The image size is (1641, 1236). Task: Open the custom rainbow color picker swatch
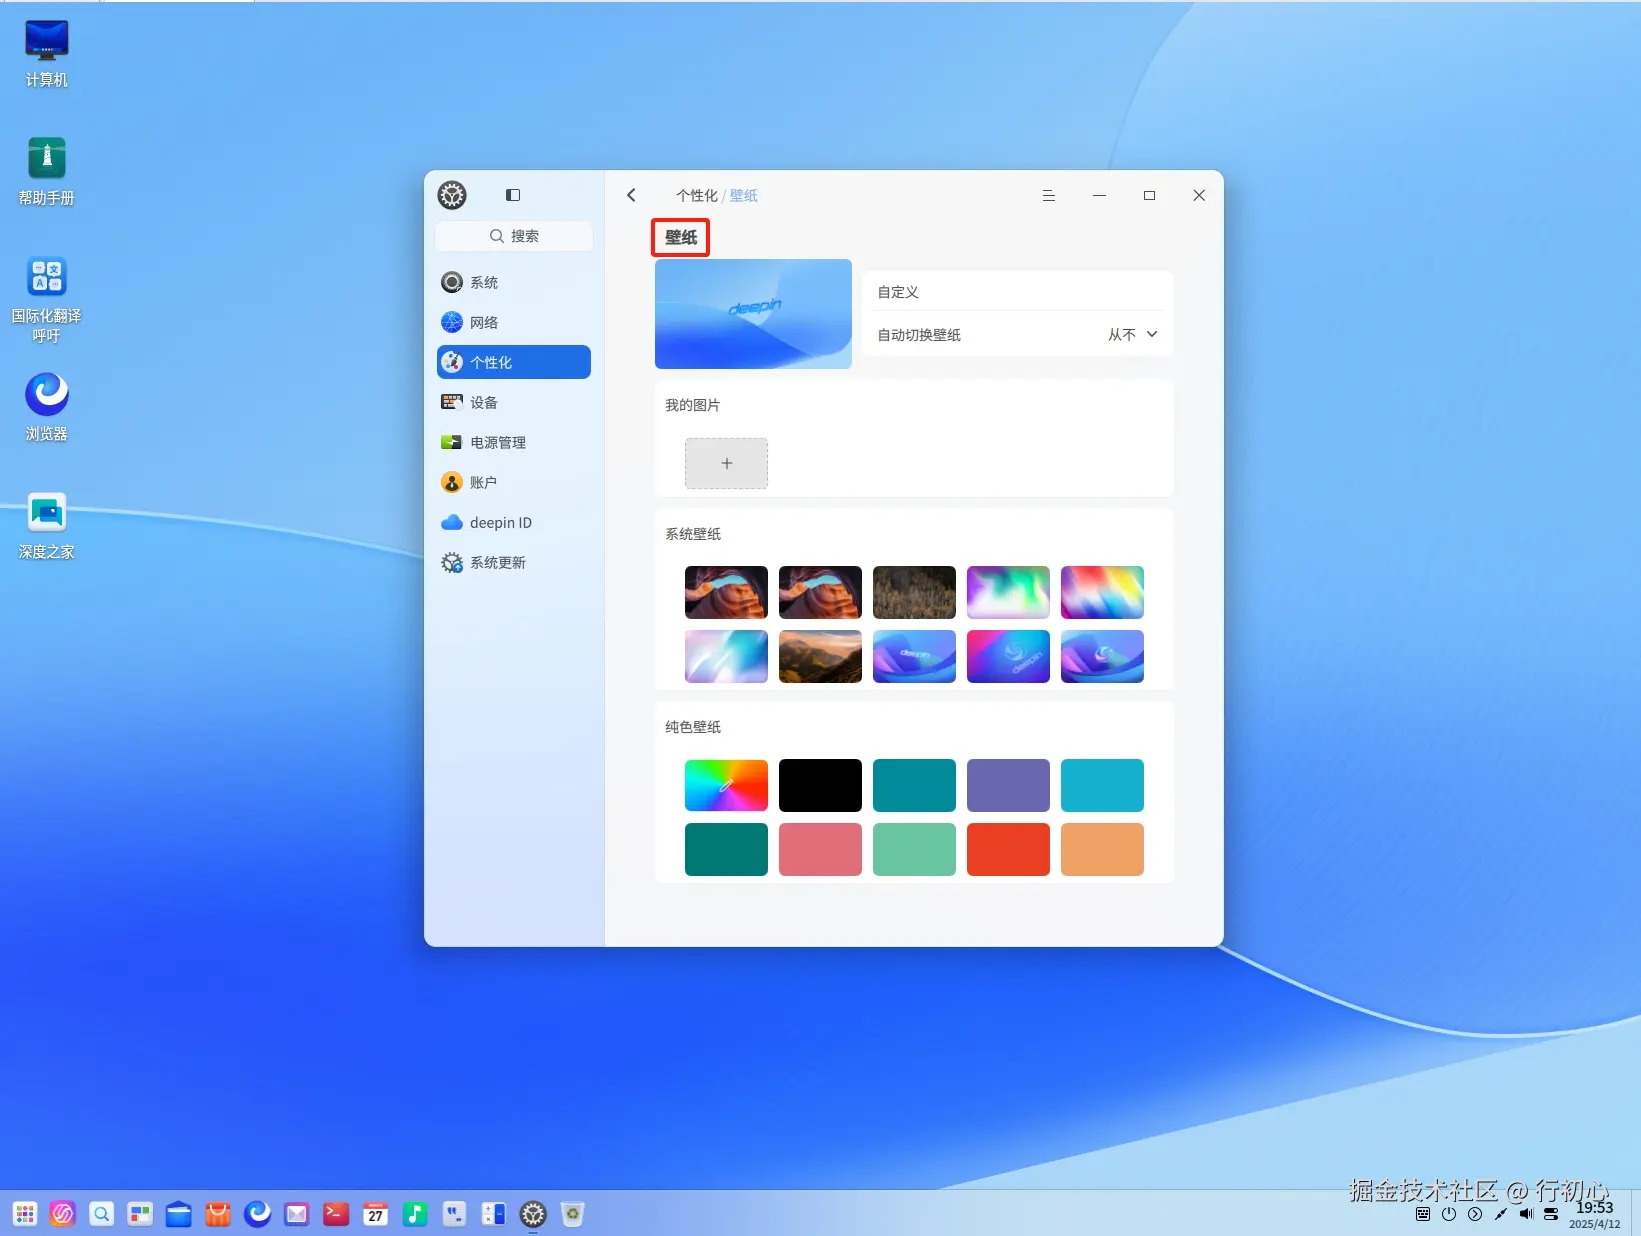726,785
